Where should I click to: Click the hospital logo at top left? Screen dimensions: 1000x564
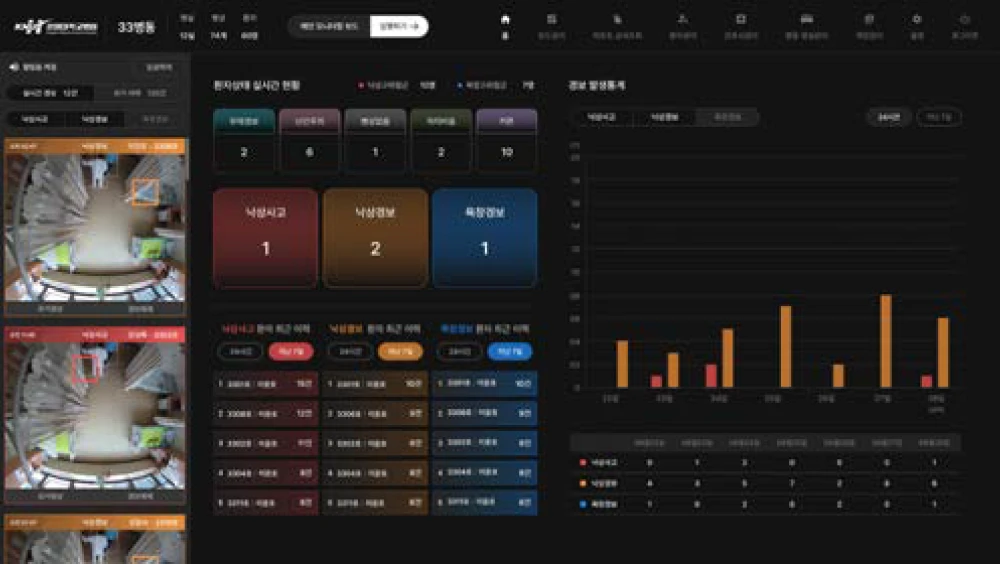coord(55,26)
